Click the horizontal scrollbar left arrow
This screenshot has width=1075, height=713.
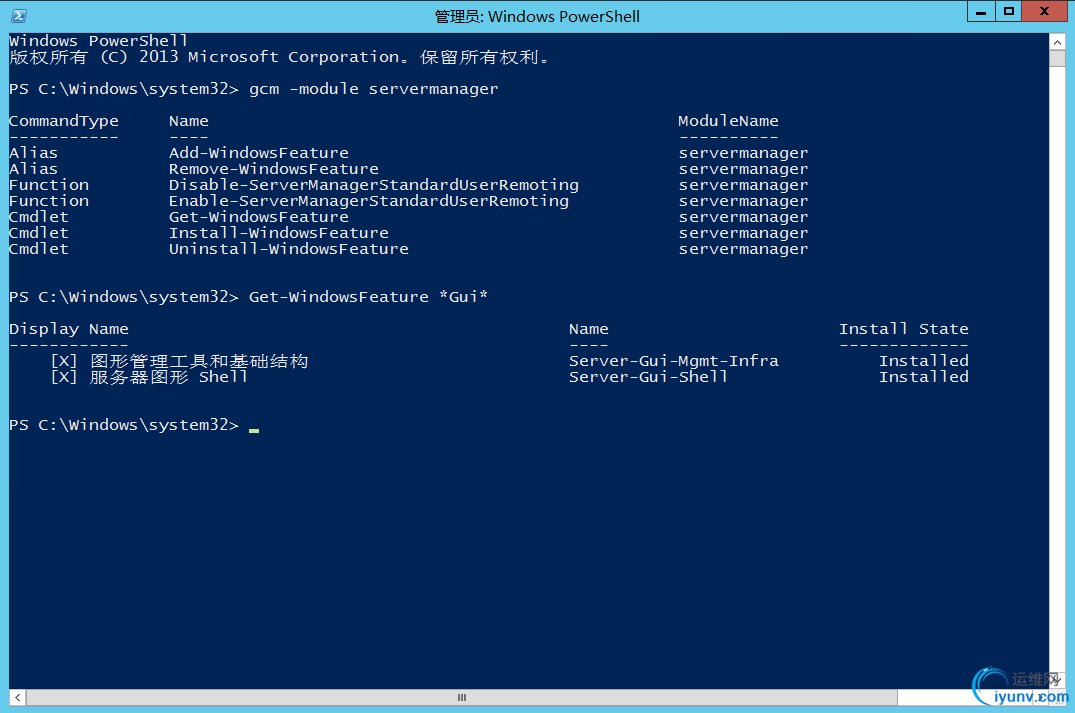click(16, 697)
